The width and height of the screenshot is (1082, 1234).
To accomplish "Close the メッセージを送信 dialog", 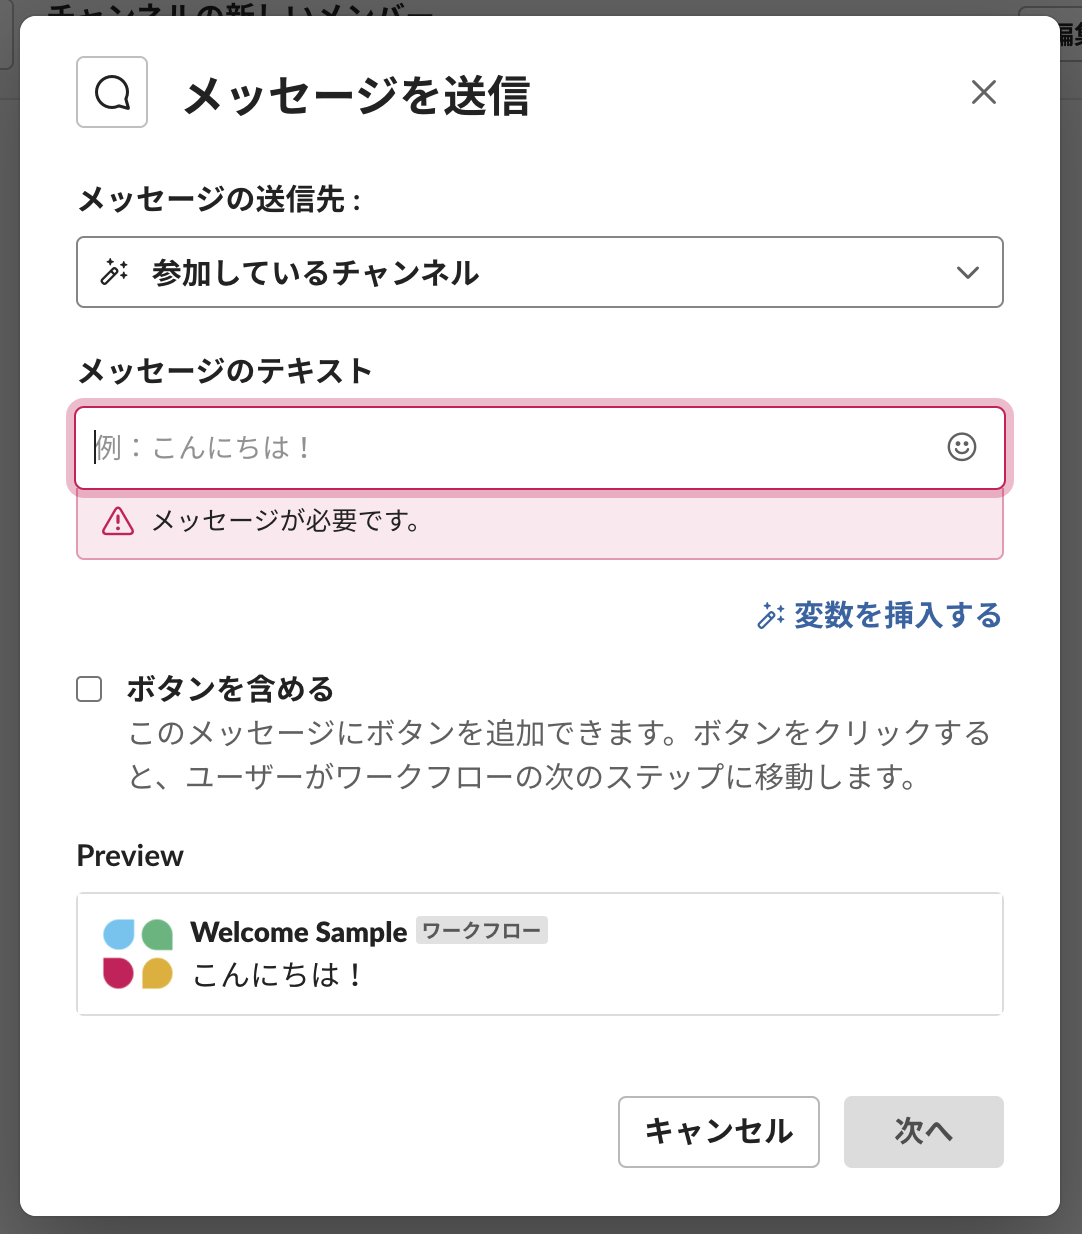I will (x=984, y=92).
